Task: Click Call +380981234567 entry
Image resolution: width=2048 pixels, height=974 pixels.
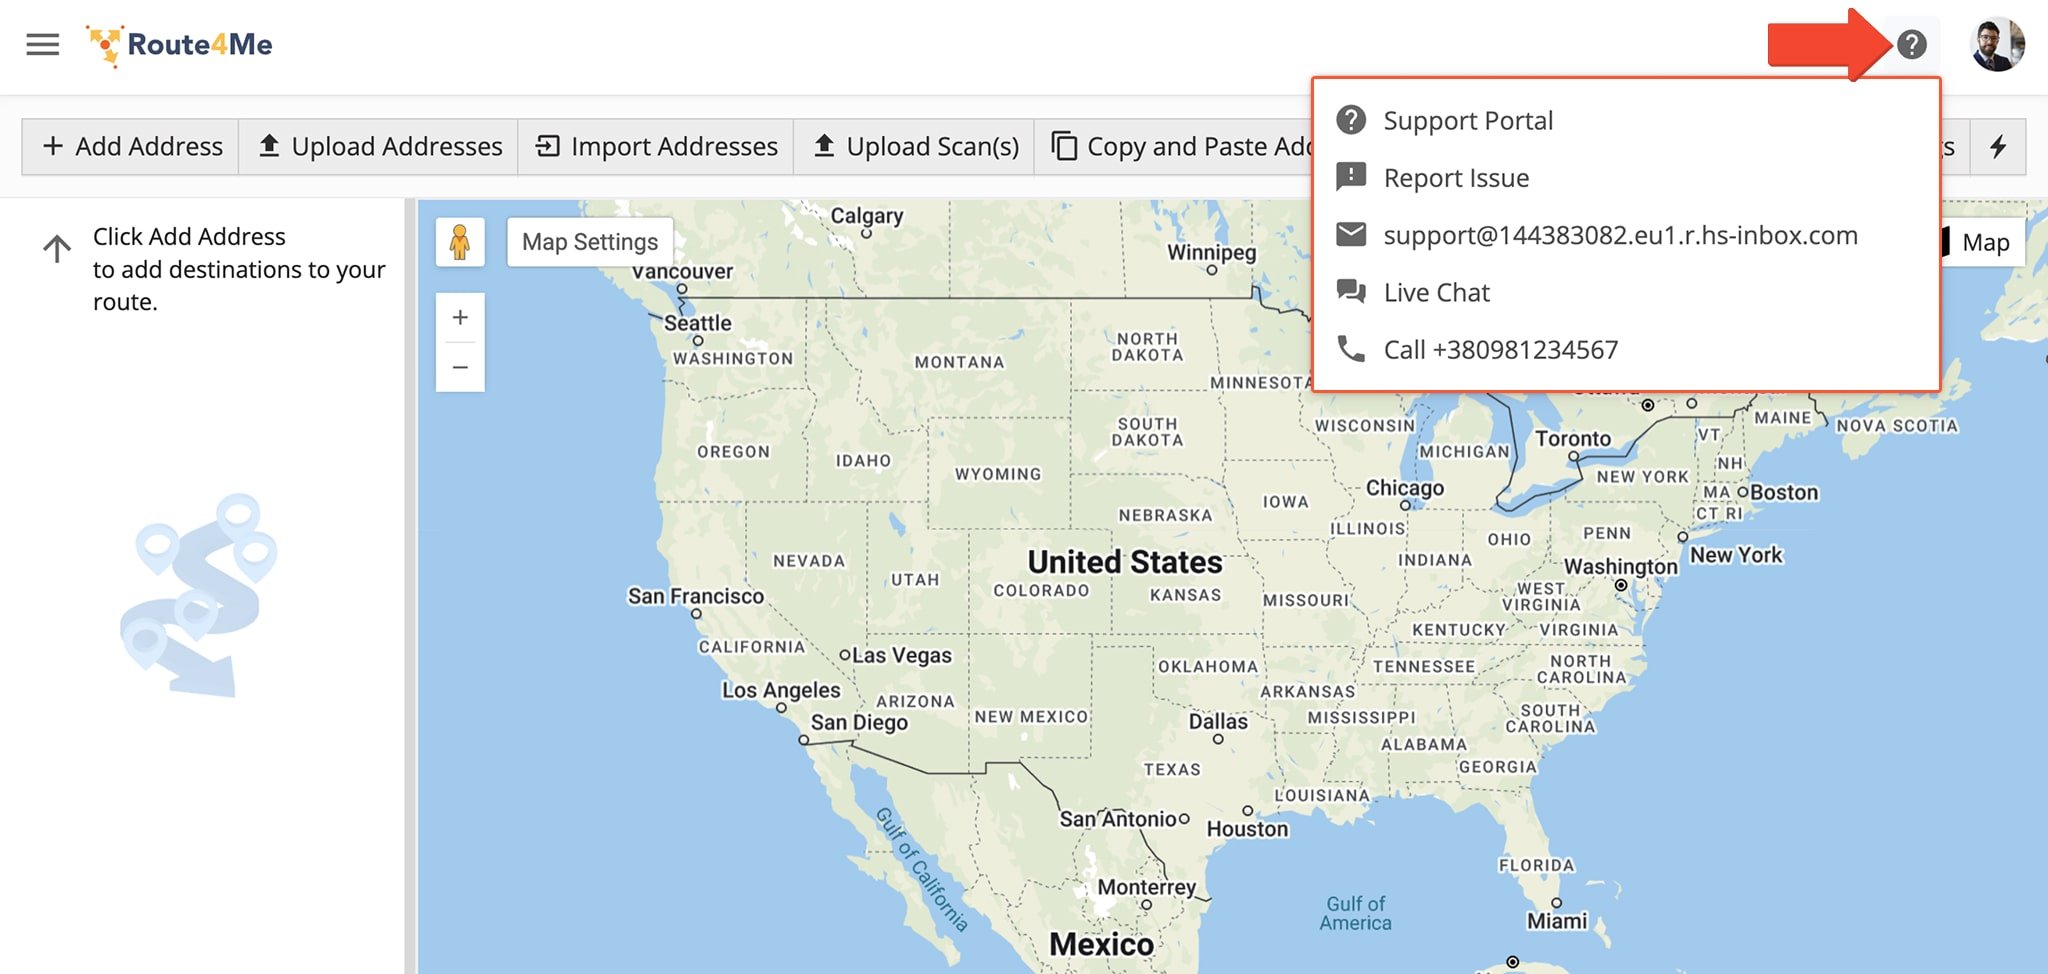Action: pyautogui.click(x=1626, y=350)
